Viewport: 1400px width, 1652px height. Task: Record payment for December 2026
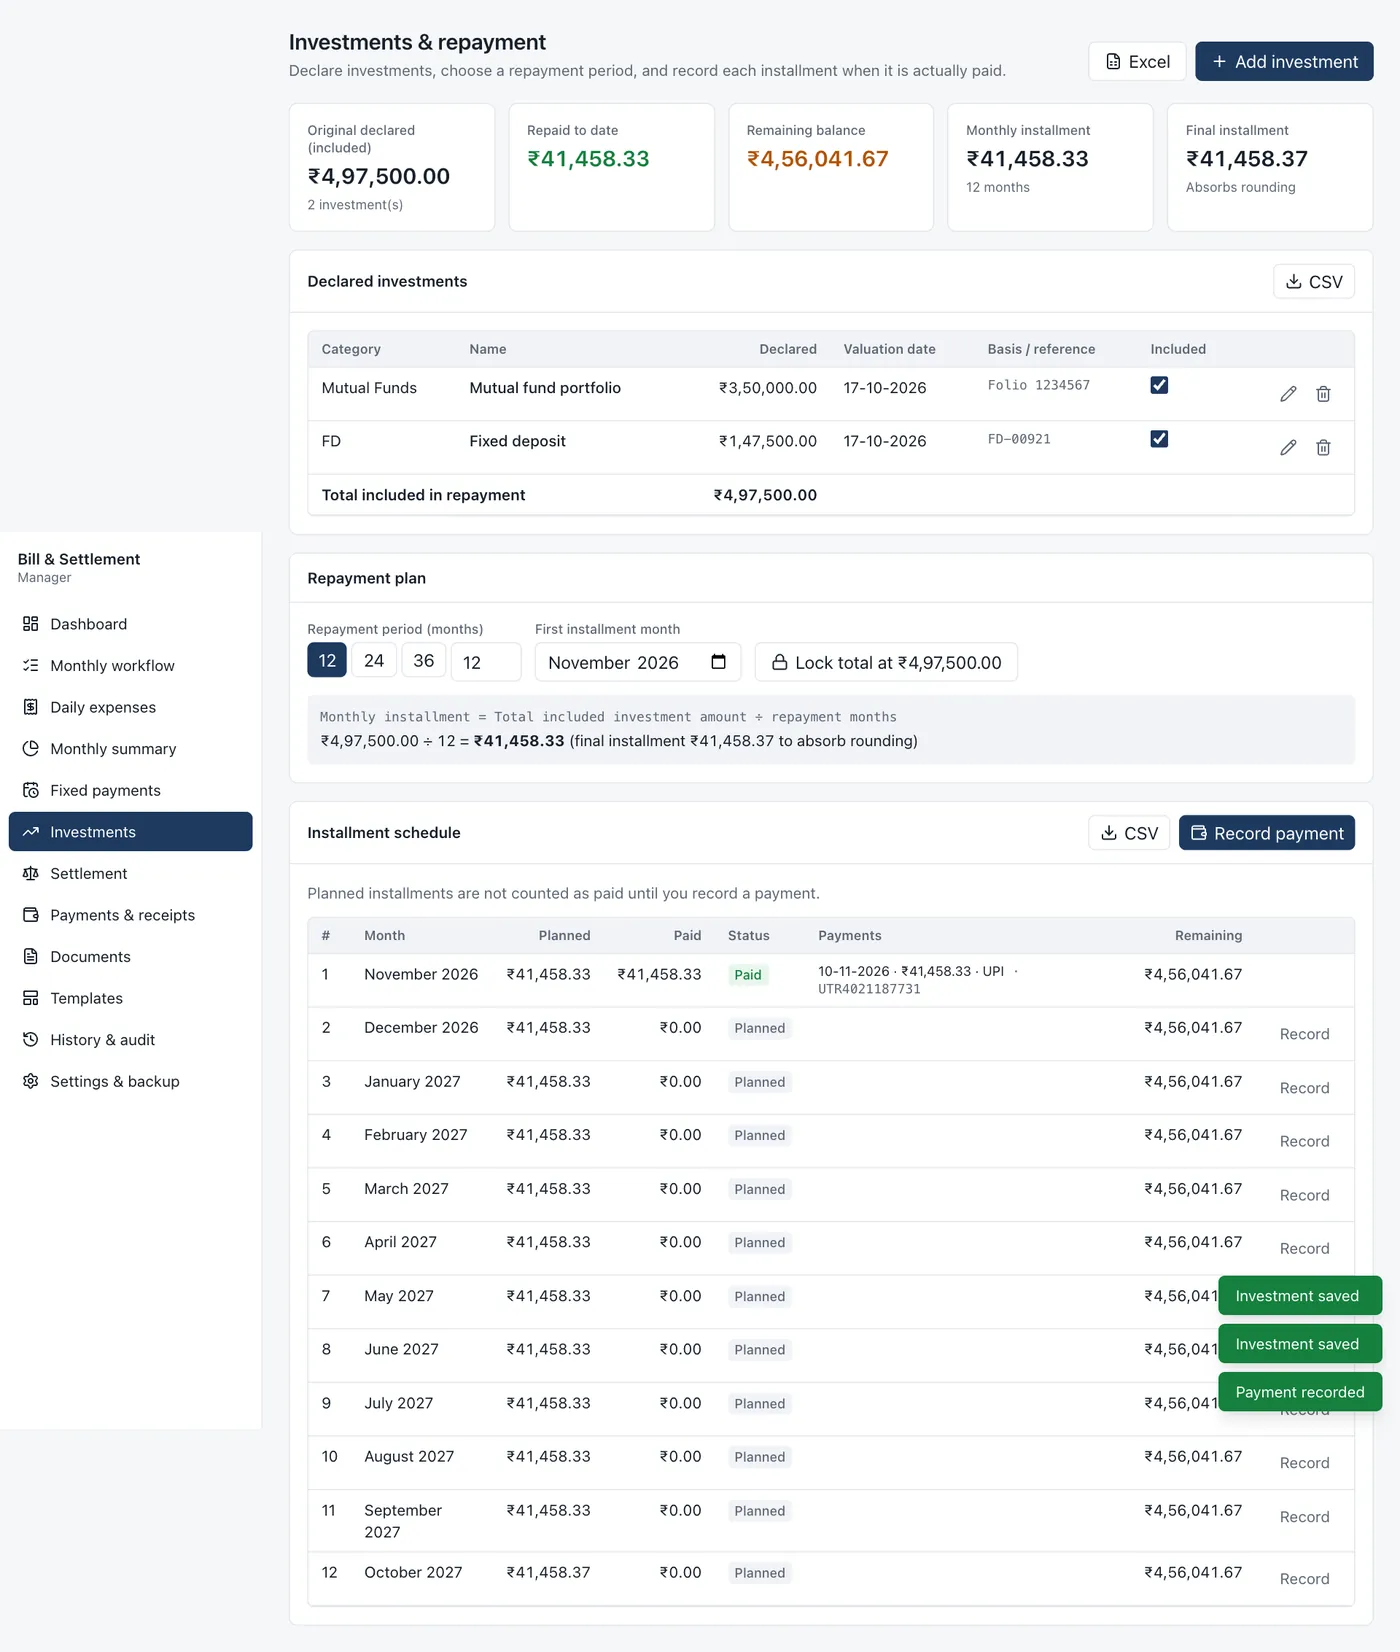[1304, 1034]
